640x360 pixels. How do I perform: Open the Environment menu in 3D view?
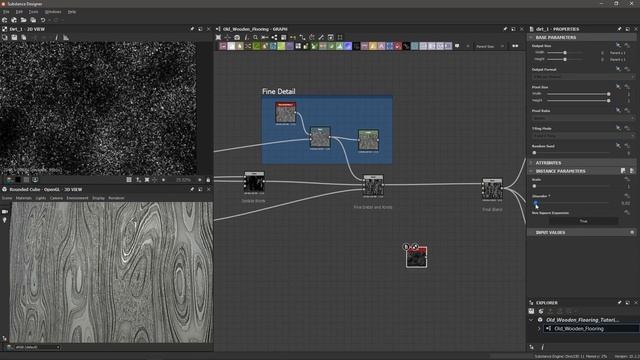(77, 198)
